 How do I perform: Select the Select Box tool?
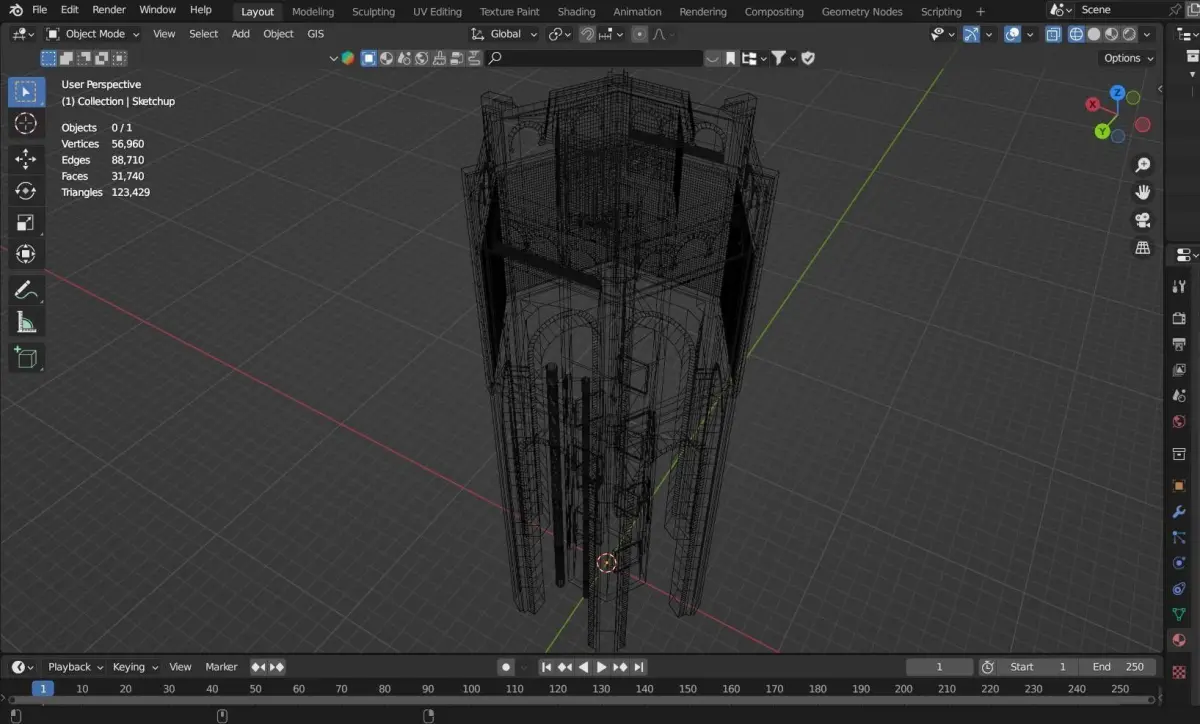click(x=26, y=92)
